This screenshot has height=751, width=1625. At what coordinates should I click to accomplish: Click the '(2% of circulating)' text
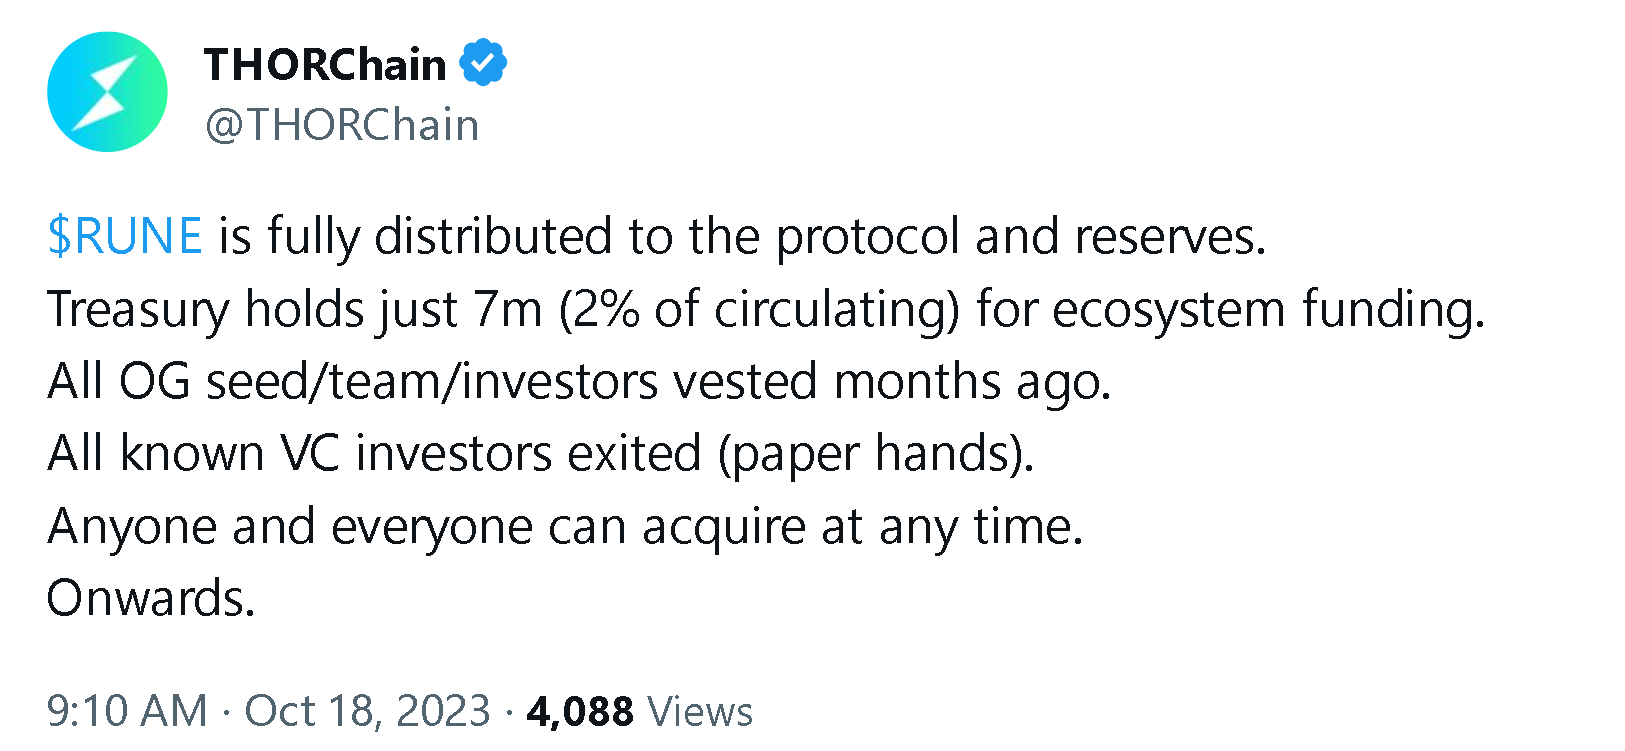point(759,309)
